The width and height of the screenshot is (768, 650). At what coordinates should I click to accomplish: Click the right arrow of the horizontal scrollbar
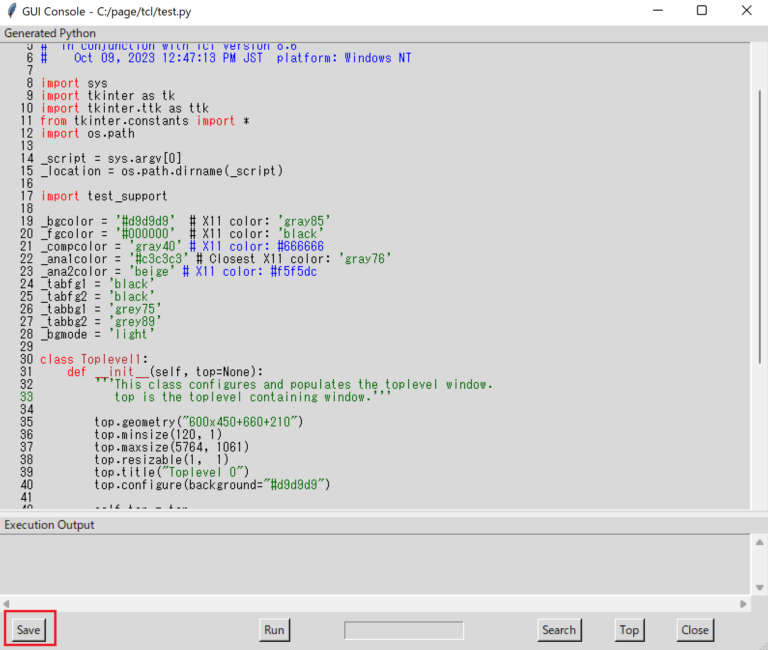click(743, 604)
